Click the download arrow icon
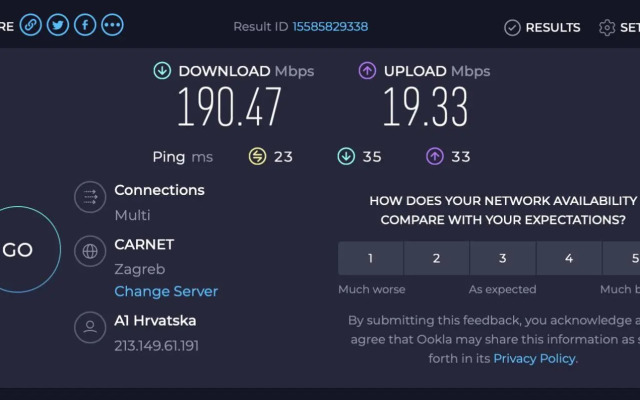Image resolution: width=640 pixels, height=400 pixels. [x=162, y=71]
